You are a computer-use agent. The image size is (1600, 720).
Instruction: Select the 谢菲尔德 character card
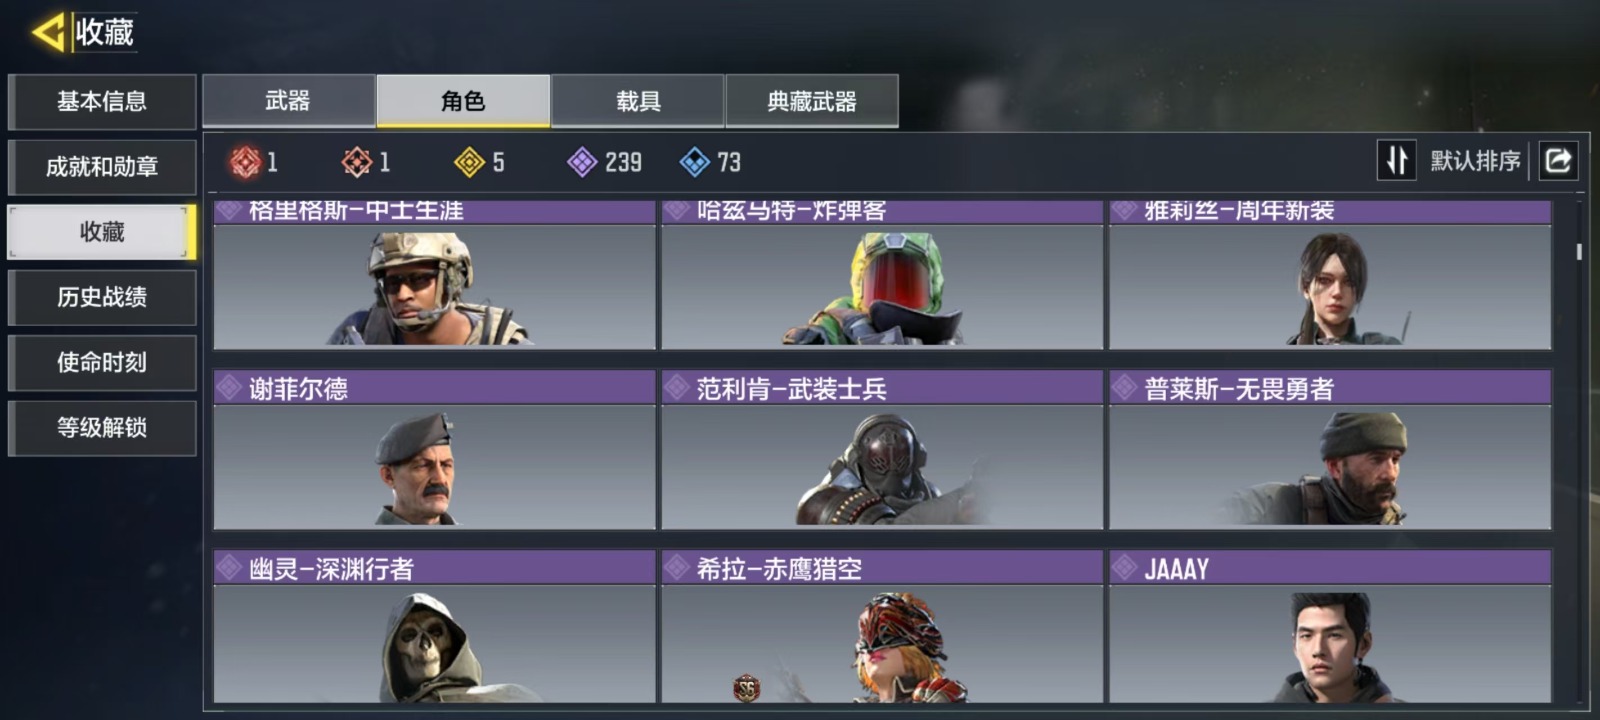point(434,449)
